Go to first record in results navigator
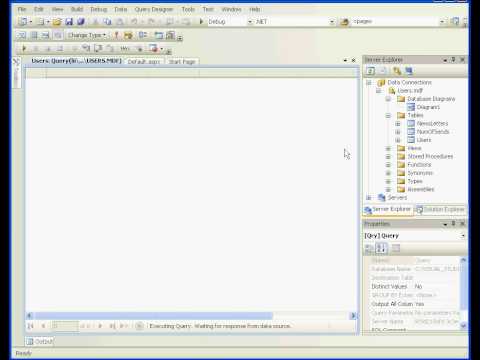Image resolution: width=480 pixels, height=360 pixels. coord(31,326)
